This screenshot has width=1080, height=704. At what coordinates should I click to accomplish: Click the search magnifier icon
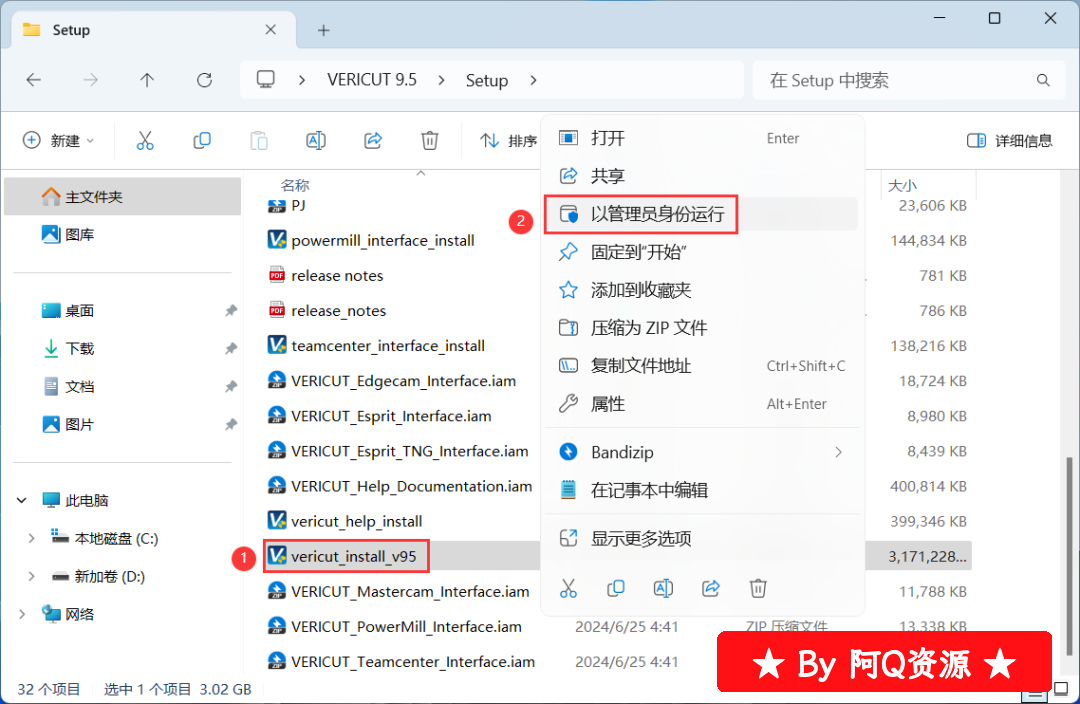tap(1043, 81)
